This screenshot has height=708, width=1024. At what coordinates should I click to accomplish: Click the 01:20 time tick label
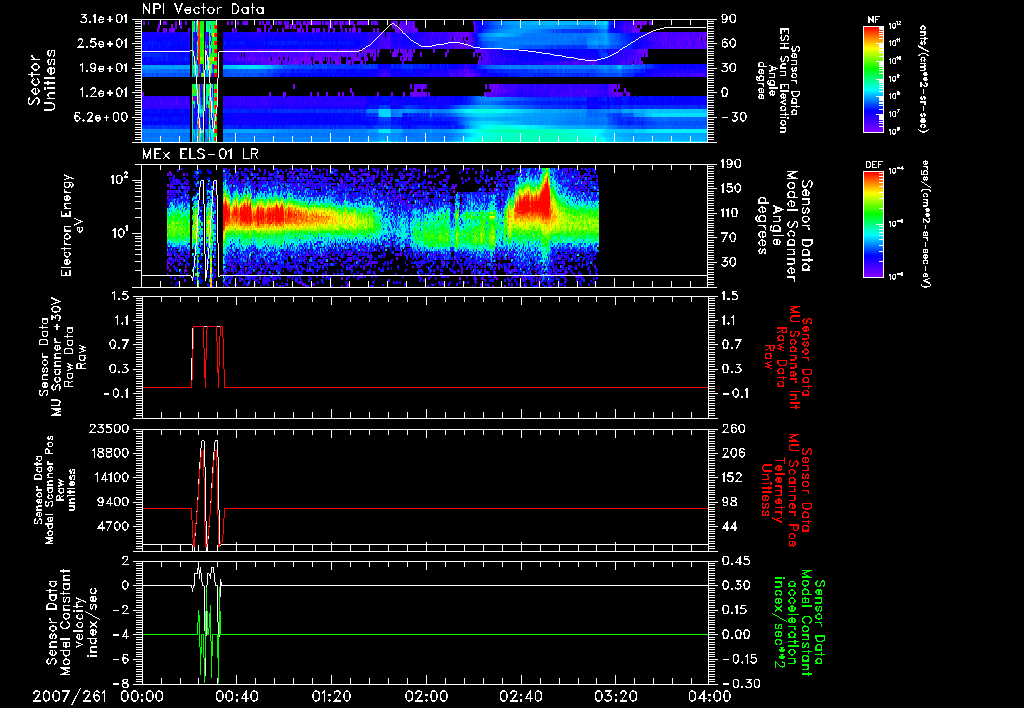(x=331, y=696)
